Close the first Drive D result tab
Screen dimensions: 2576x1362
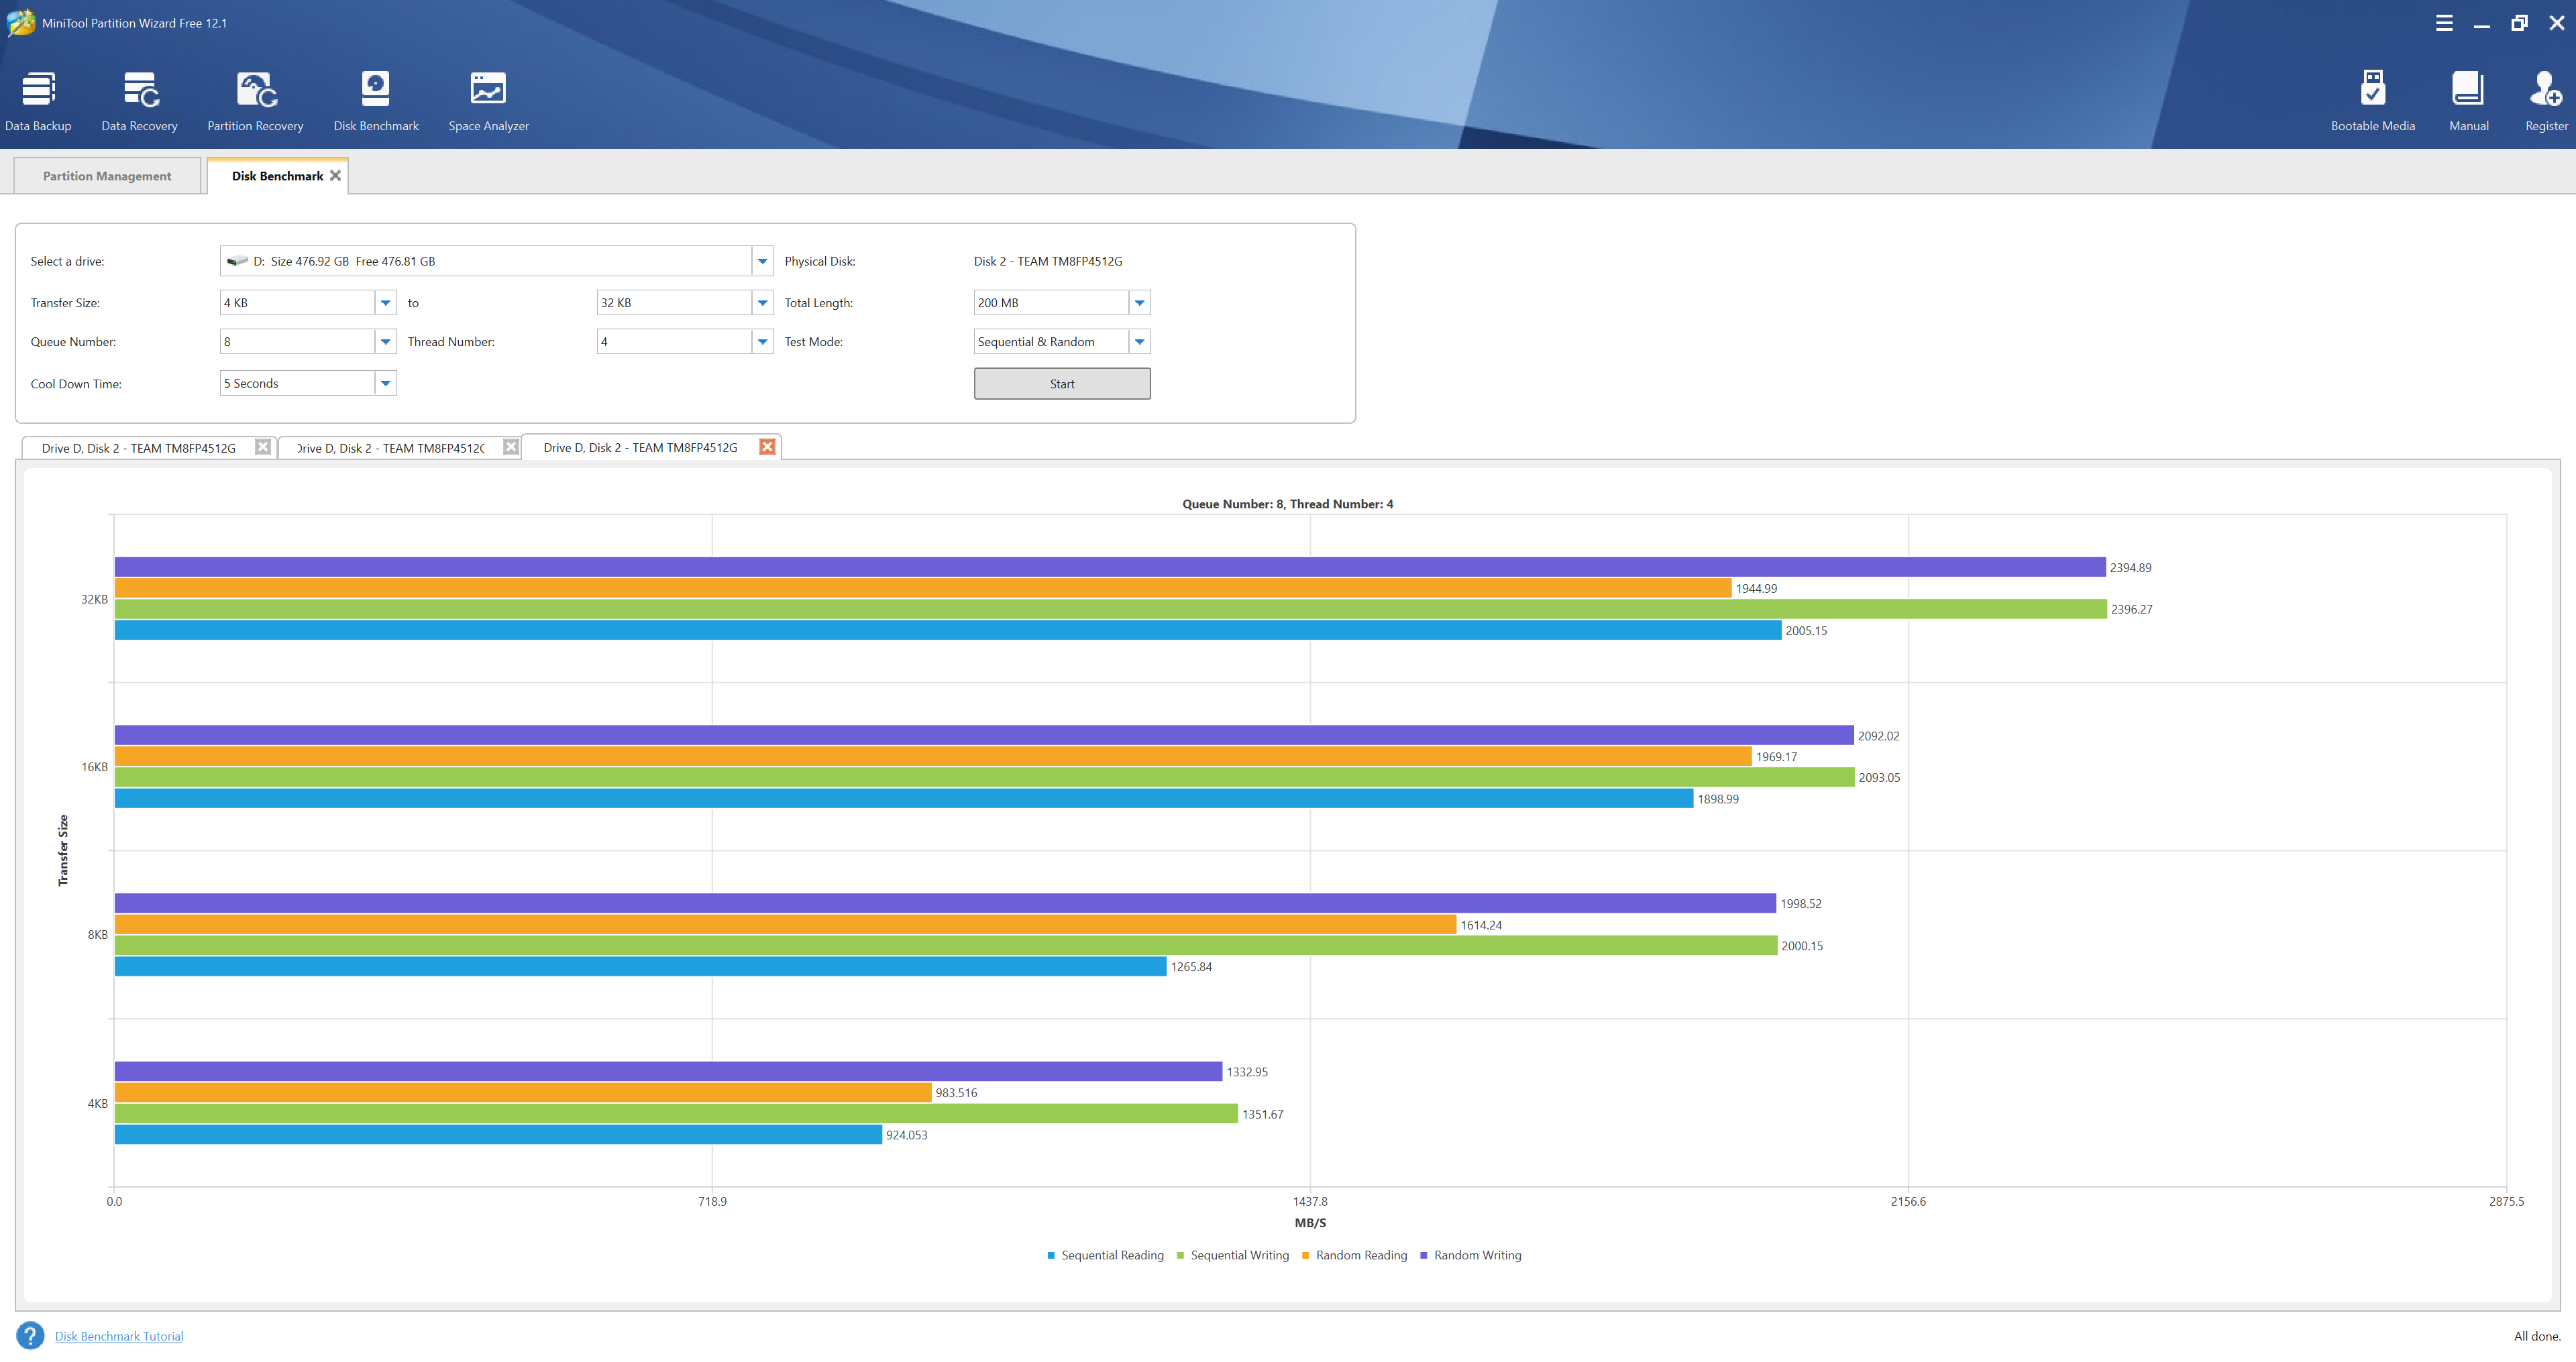263,447
